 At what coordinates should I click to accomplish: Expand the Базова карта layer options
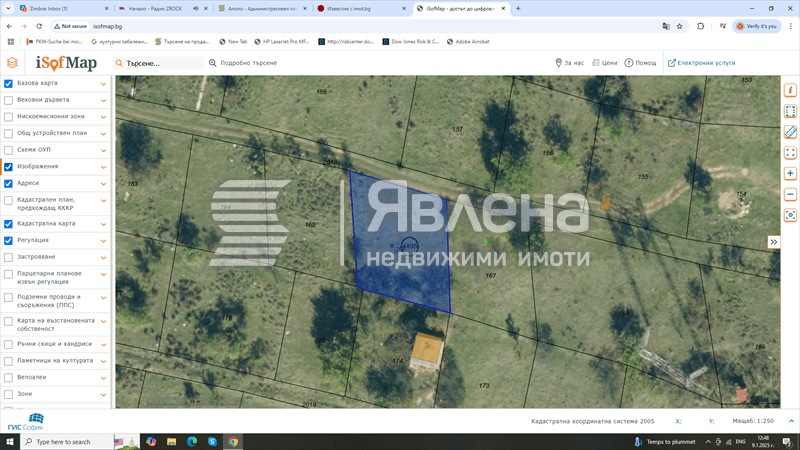(103, 84)
